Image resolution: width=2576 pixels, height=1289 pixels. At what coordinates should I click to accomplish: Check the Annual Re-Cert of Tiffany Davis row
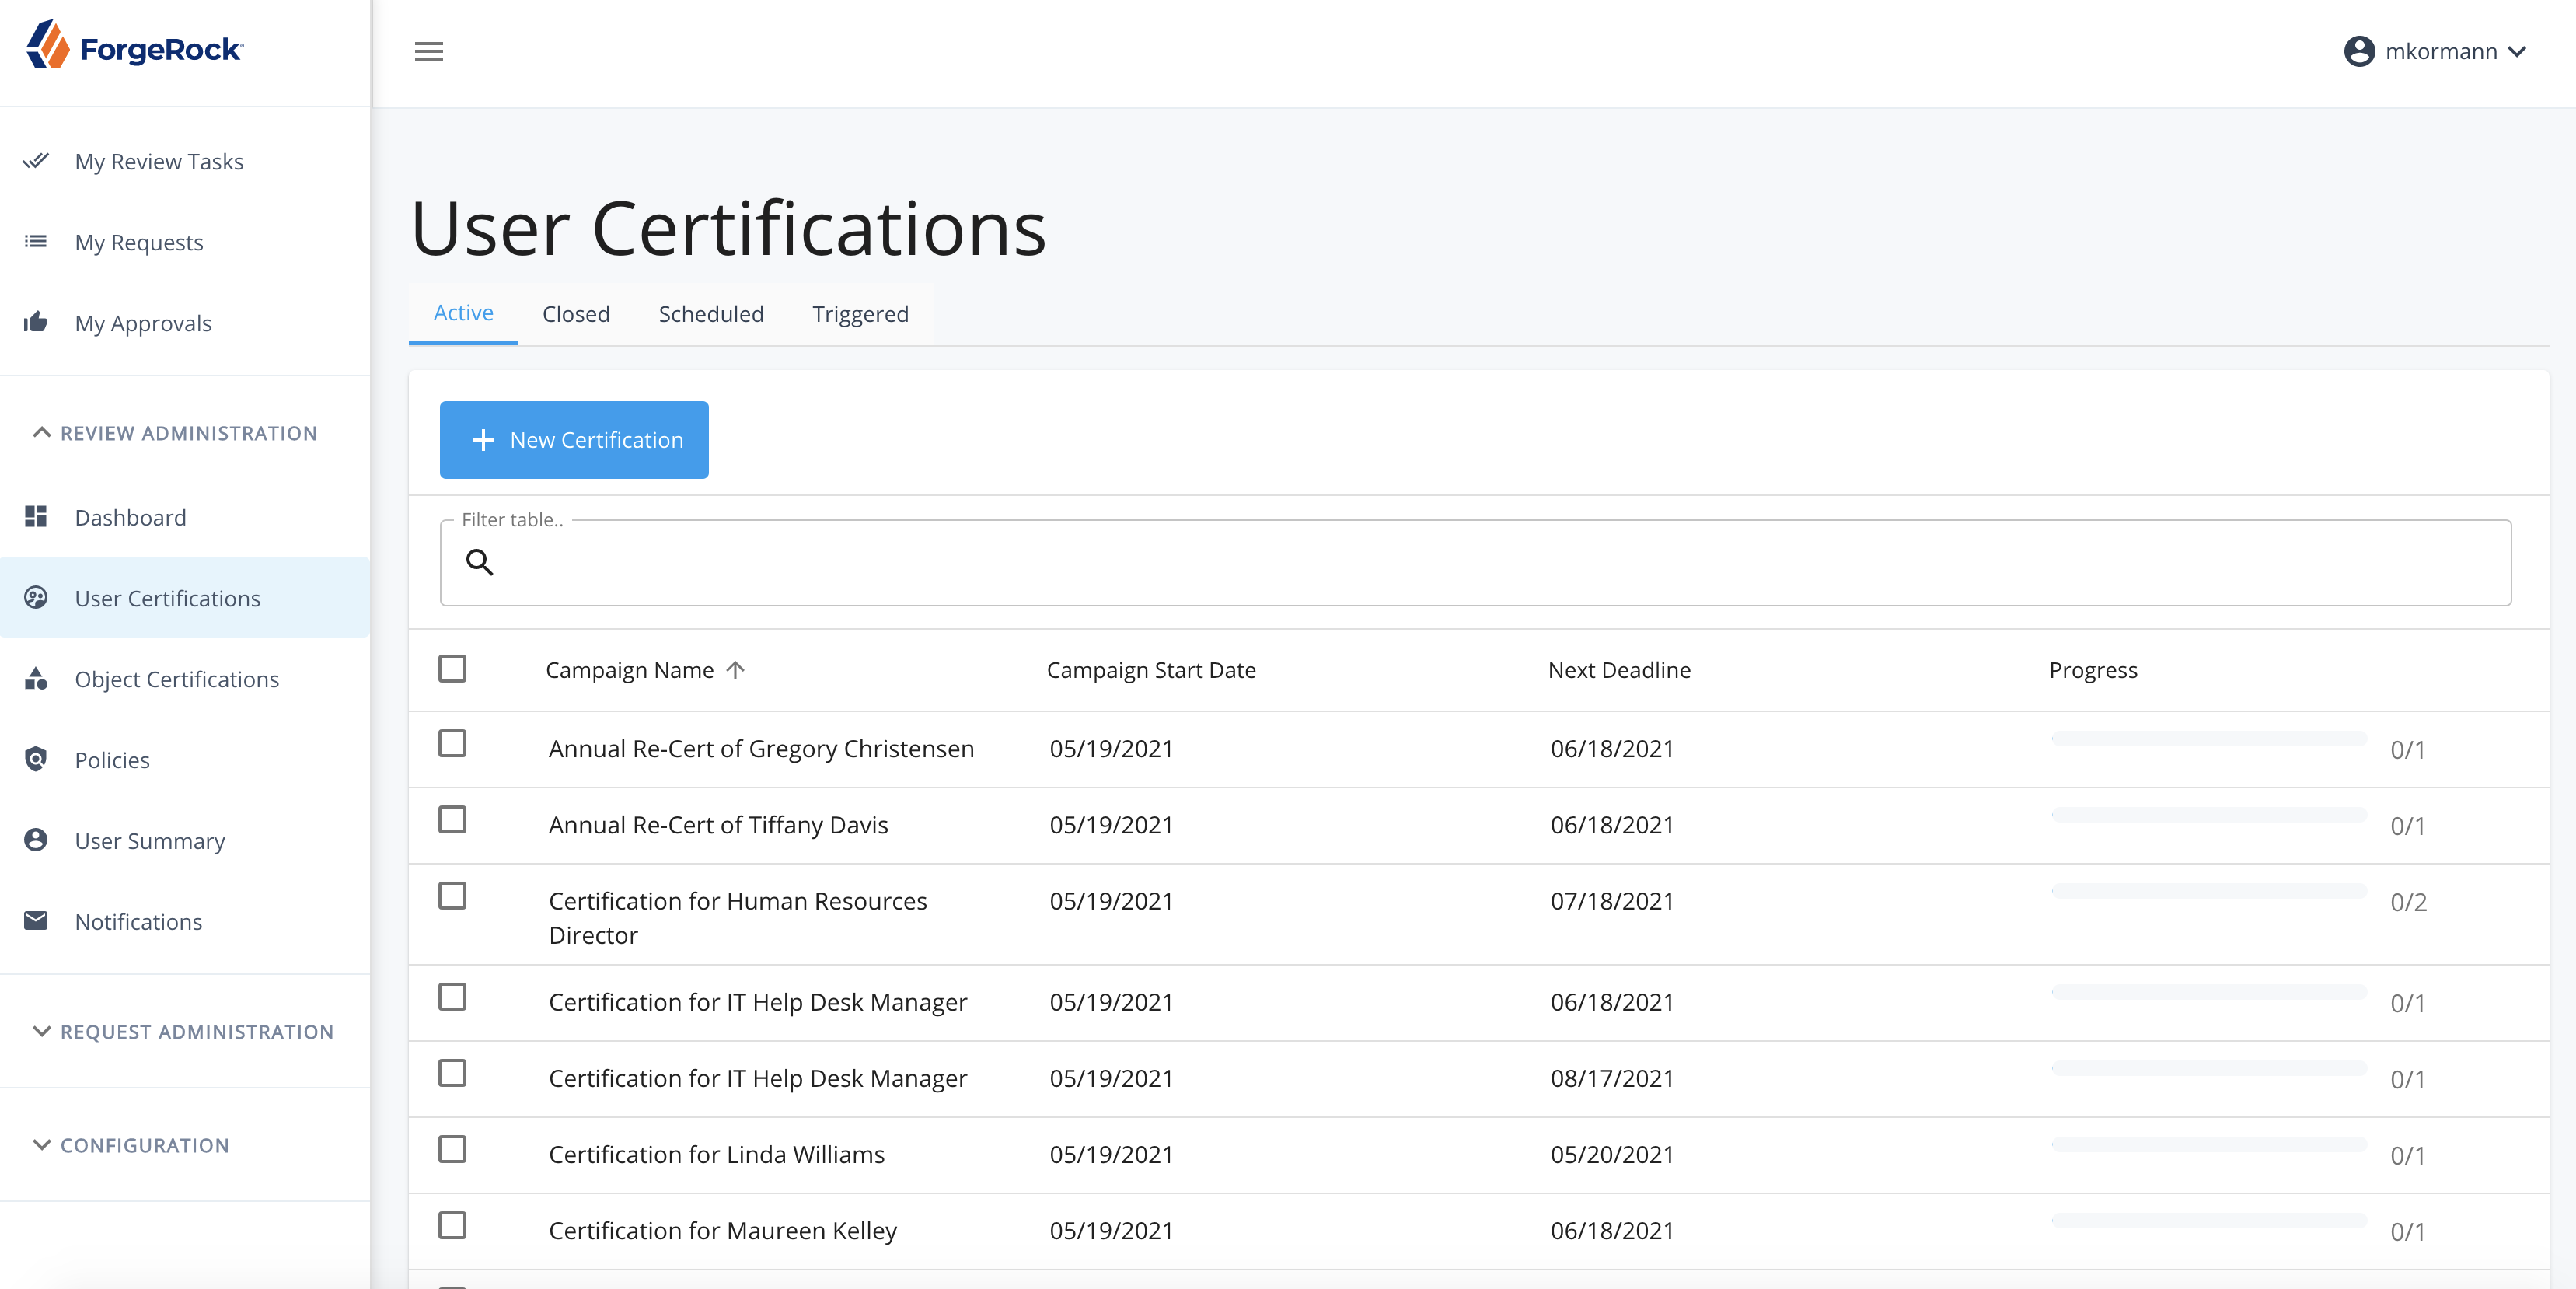(452, 819)
